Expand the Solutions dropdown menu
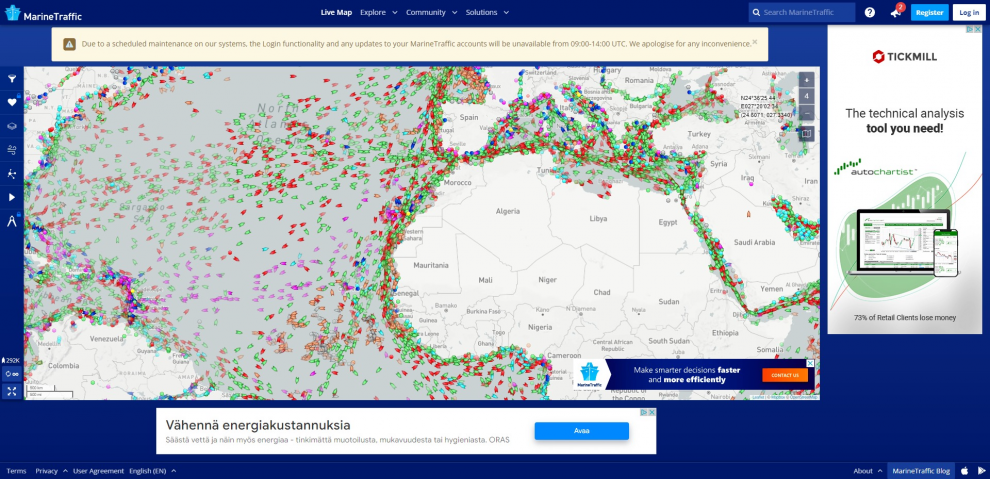The height and width of the screenshot is (479, 990). pyautogui.click(x=487, y=12)
